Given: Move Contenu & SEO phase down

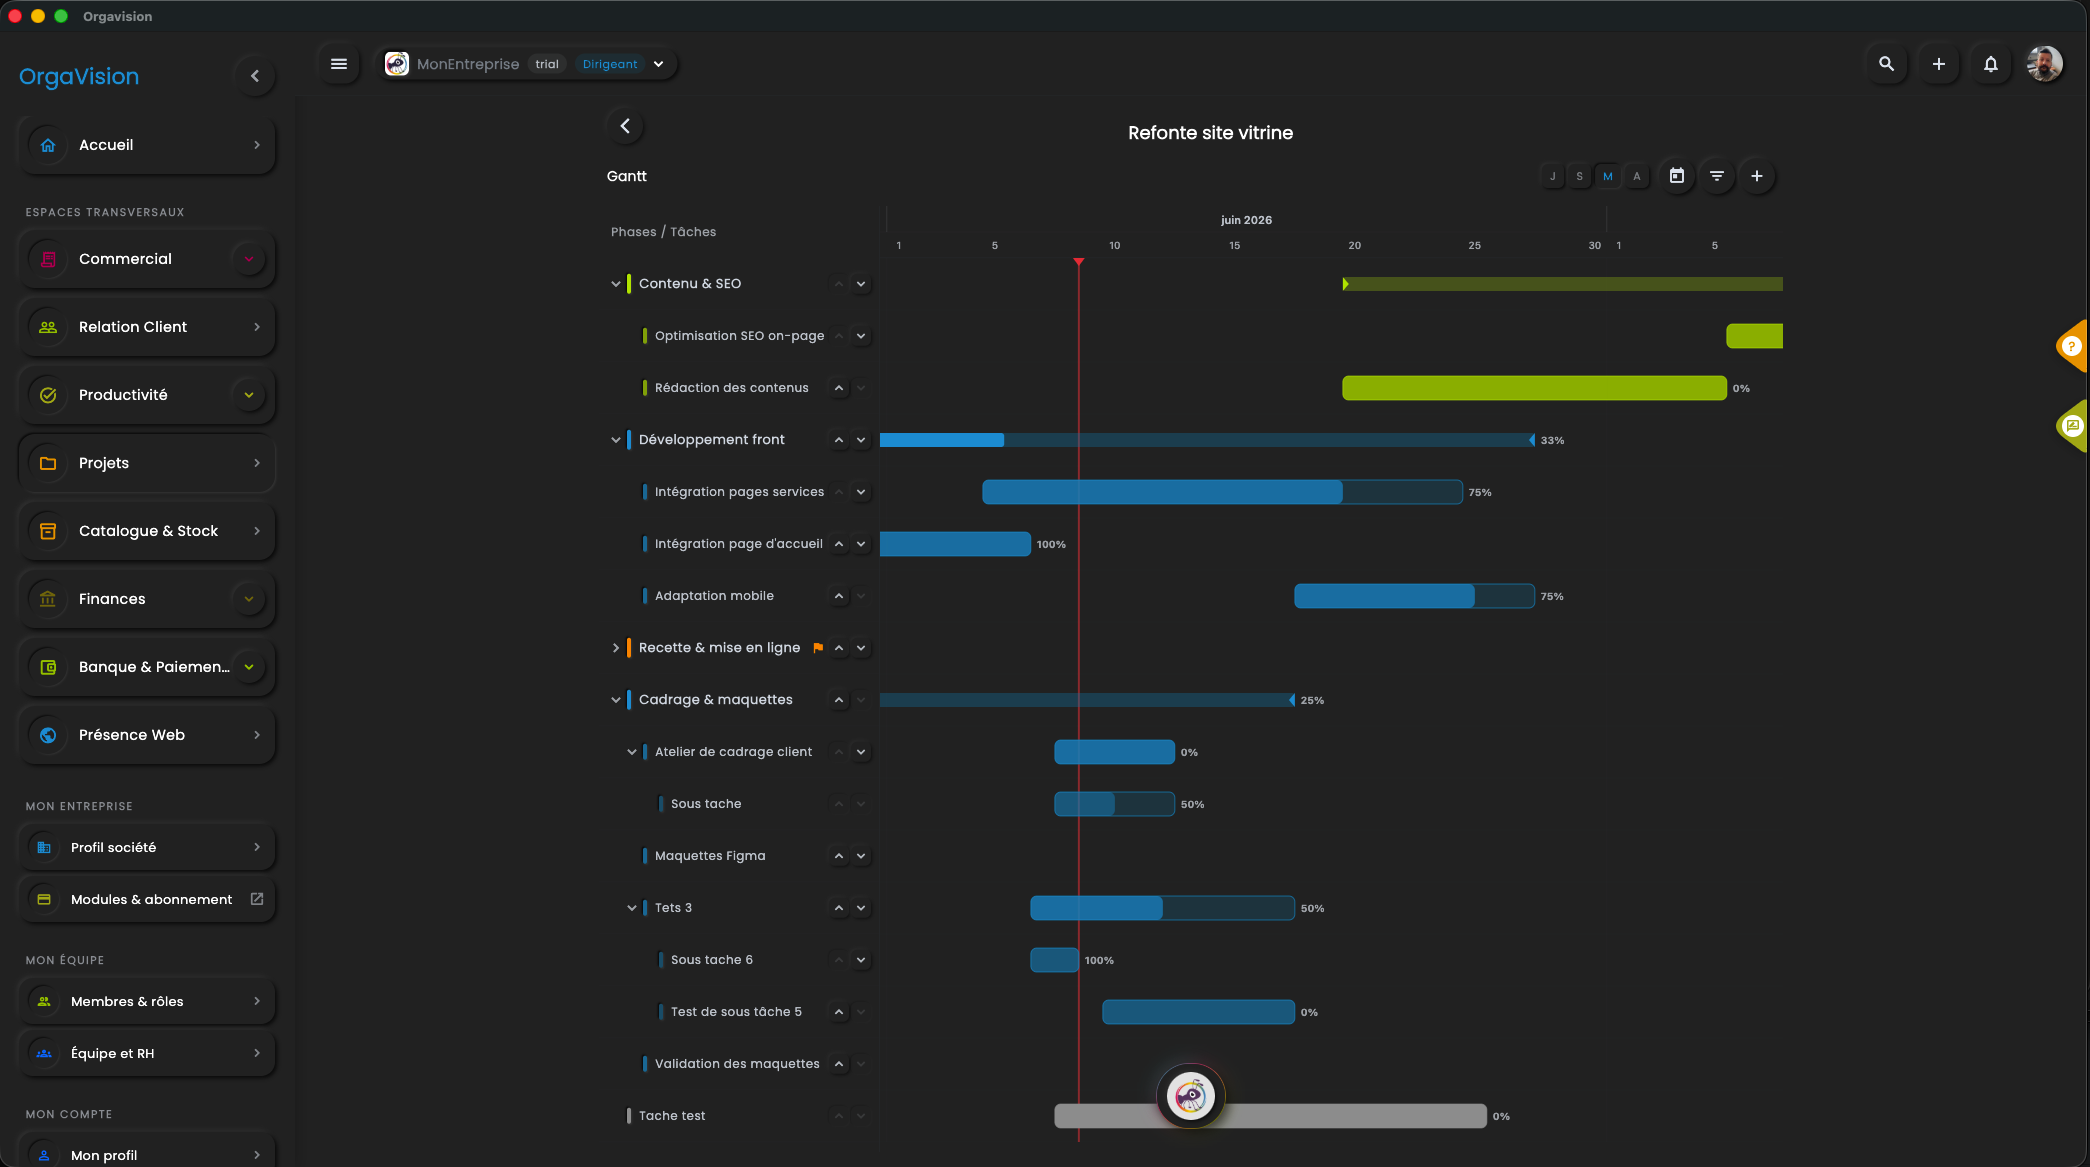Looking at the screenshot, I should point(861,284).
